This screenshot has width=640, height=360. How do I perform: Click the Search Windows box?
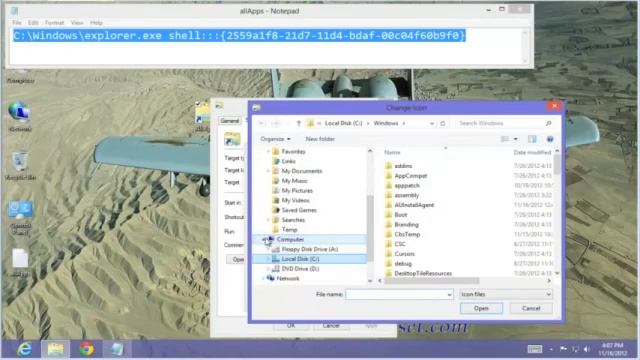tap(505, 123)
